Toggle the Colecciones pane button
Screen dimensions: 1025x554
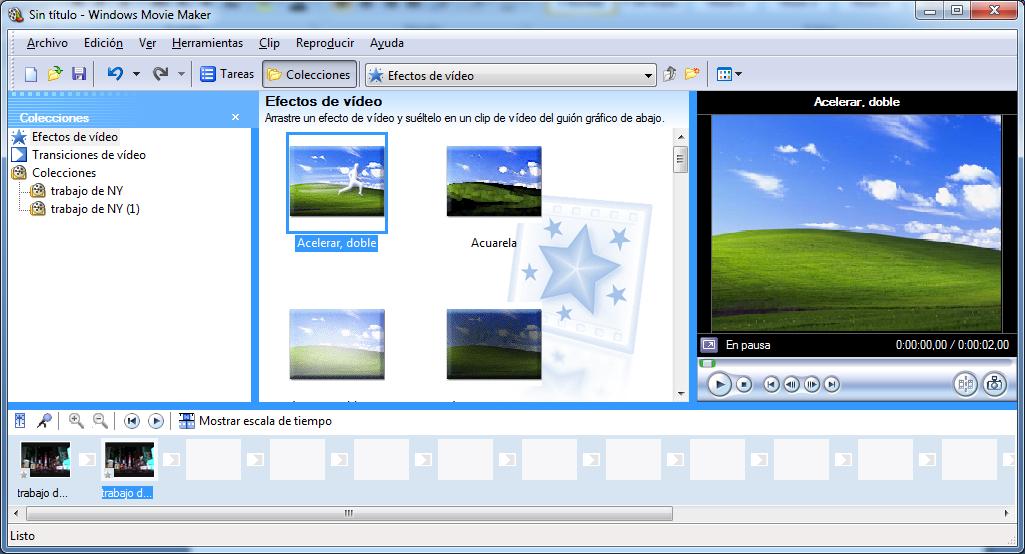click(x=309, y=74)
